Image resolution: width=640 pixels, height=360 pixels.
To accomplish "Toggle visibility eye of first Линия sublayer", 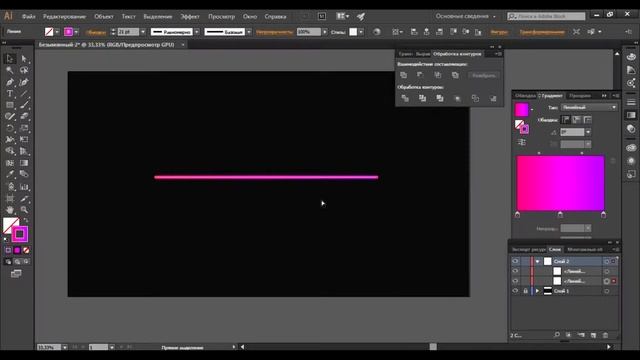I will pos(515,271).
